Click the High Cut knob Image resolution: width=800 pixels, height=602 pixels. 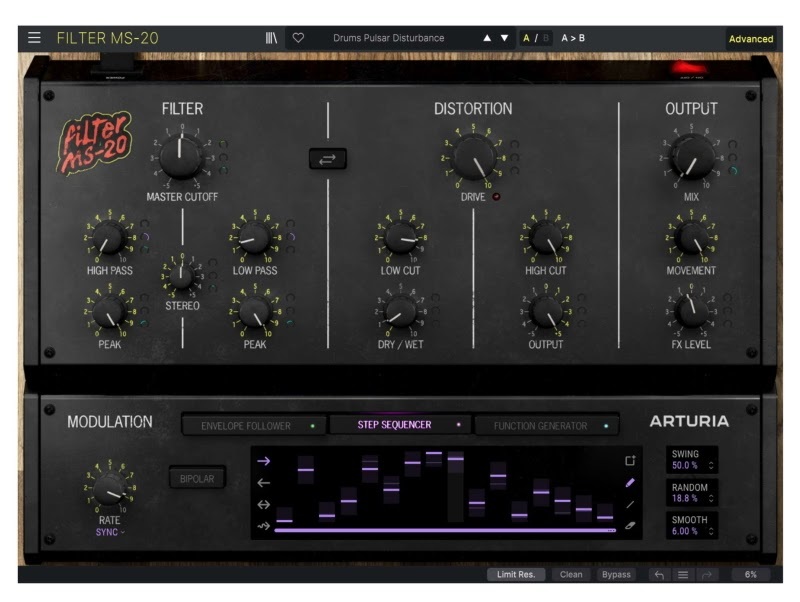[x=546, y=238]
